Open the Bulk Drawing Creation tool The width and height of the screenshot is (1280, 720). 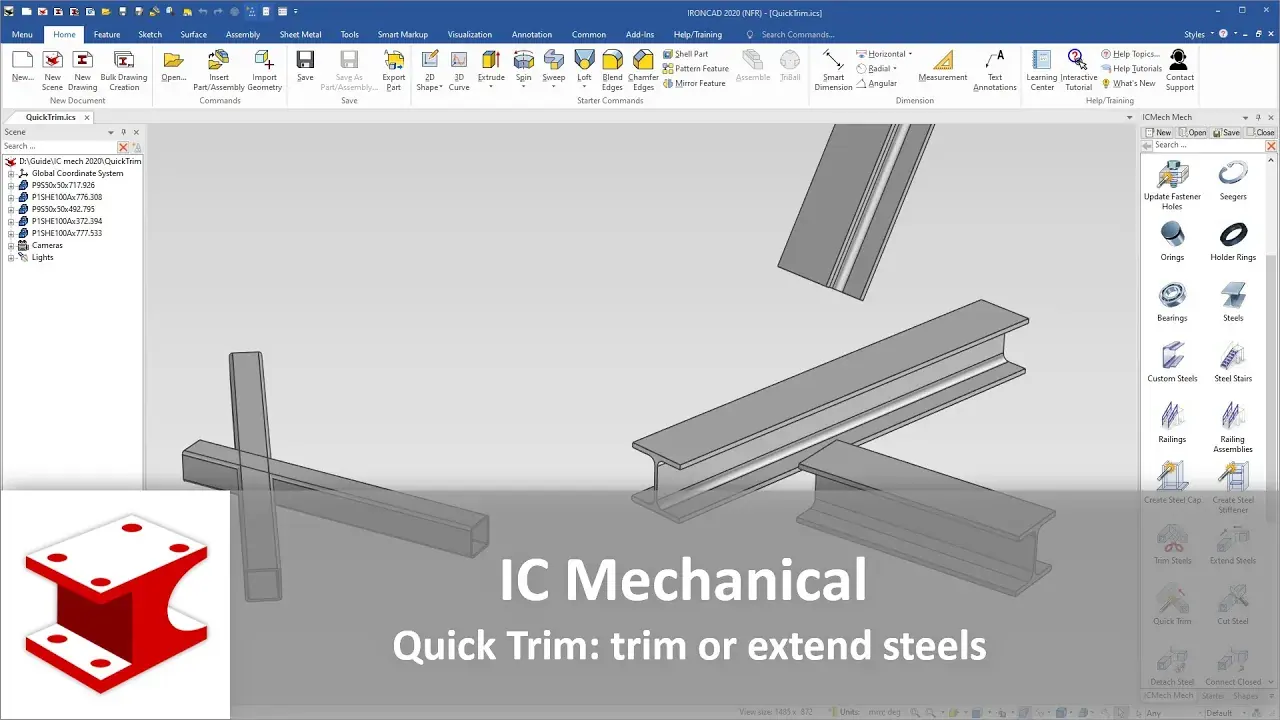click(x=124, y=70)
